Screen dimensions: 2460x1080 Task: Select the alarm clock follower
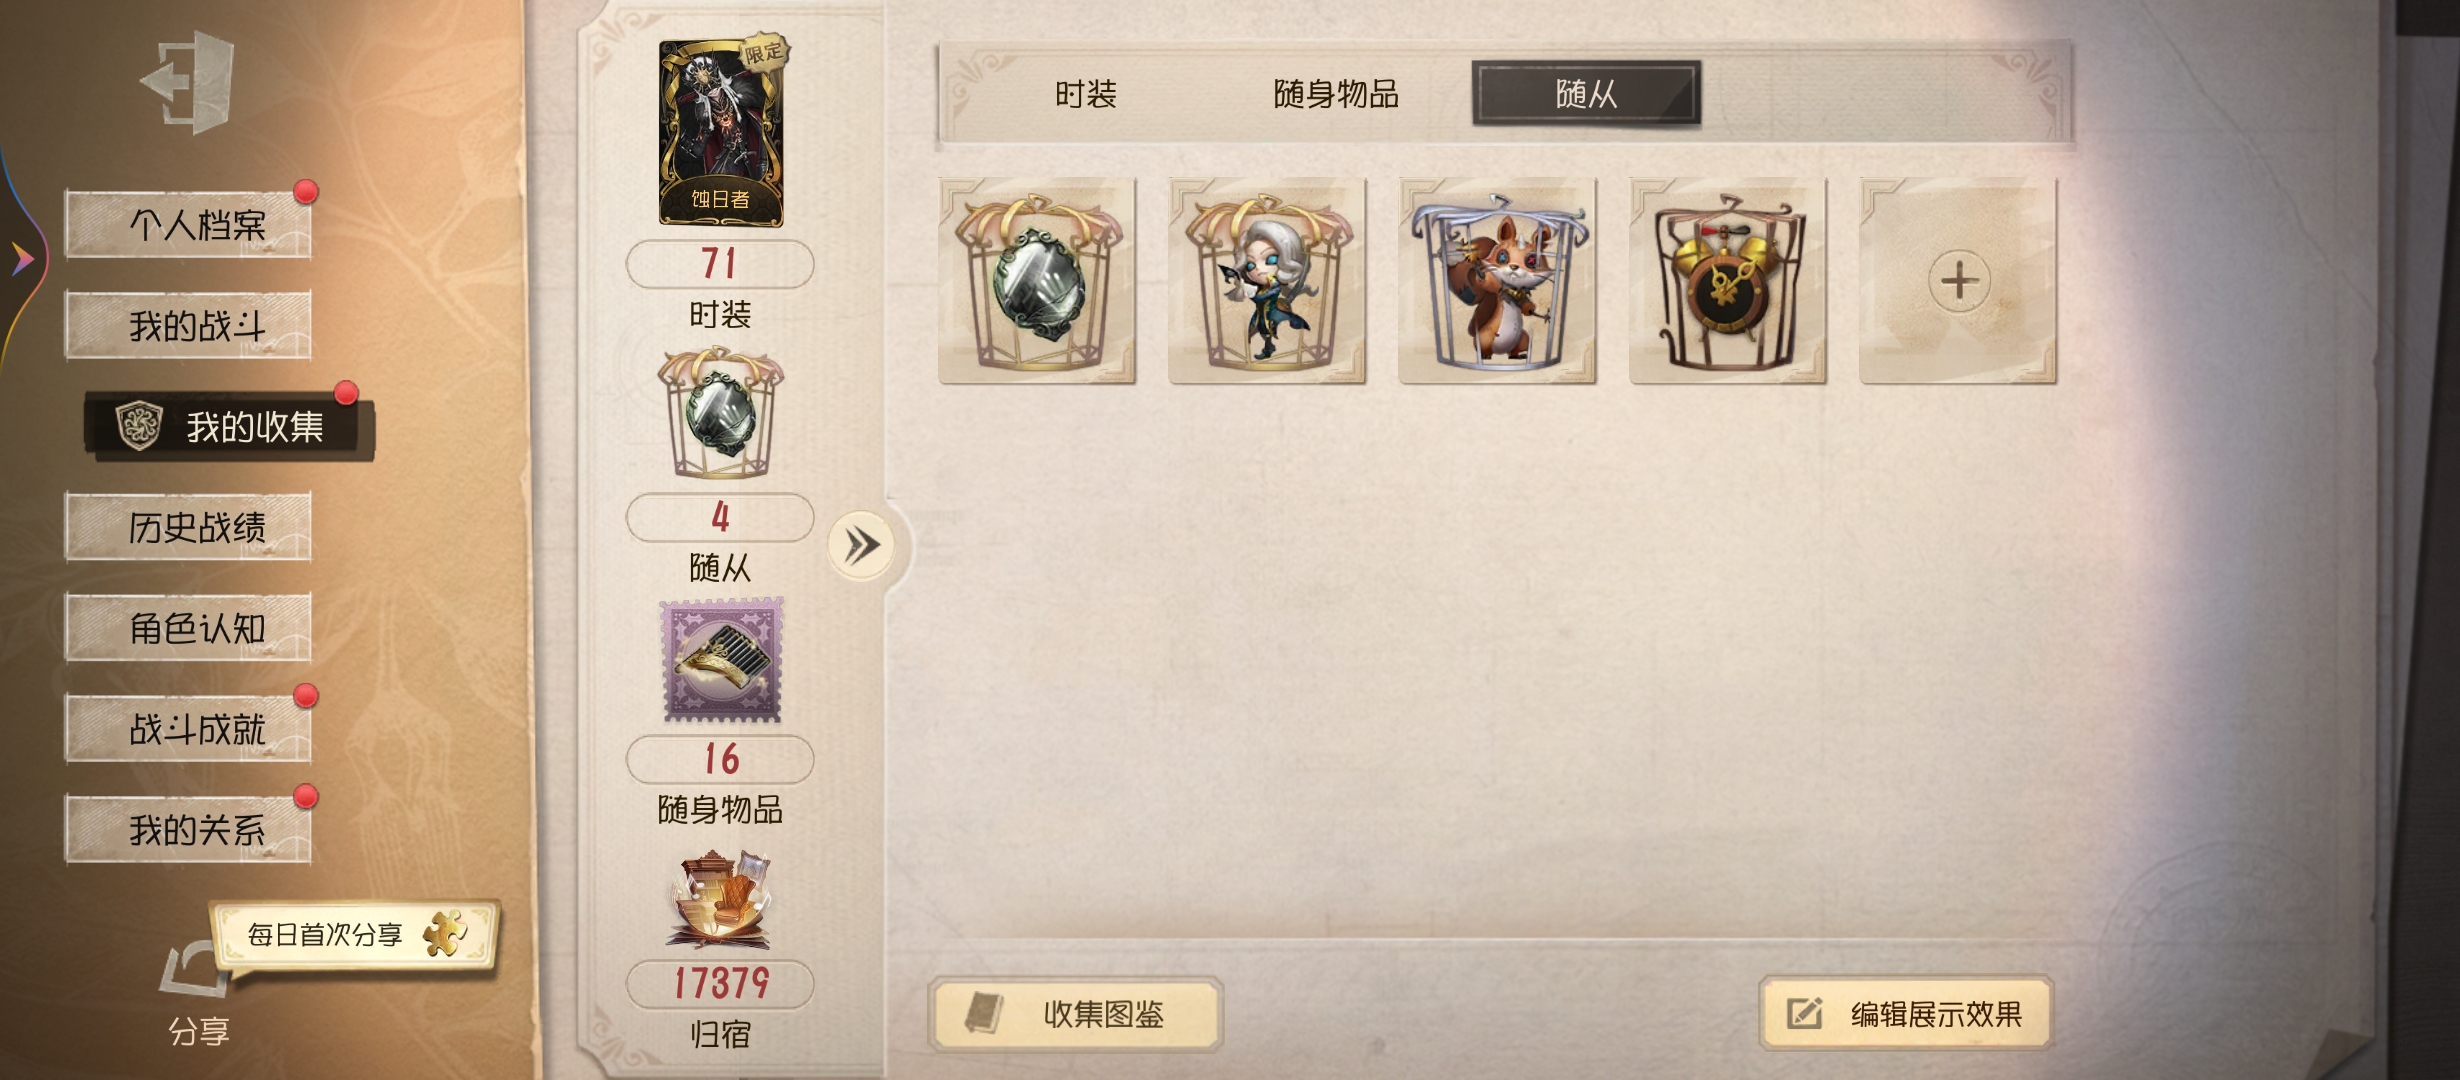click(x=1727, y=280)
